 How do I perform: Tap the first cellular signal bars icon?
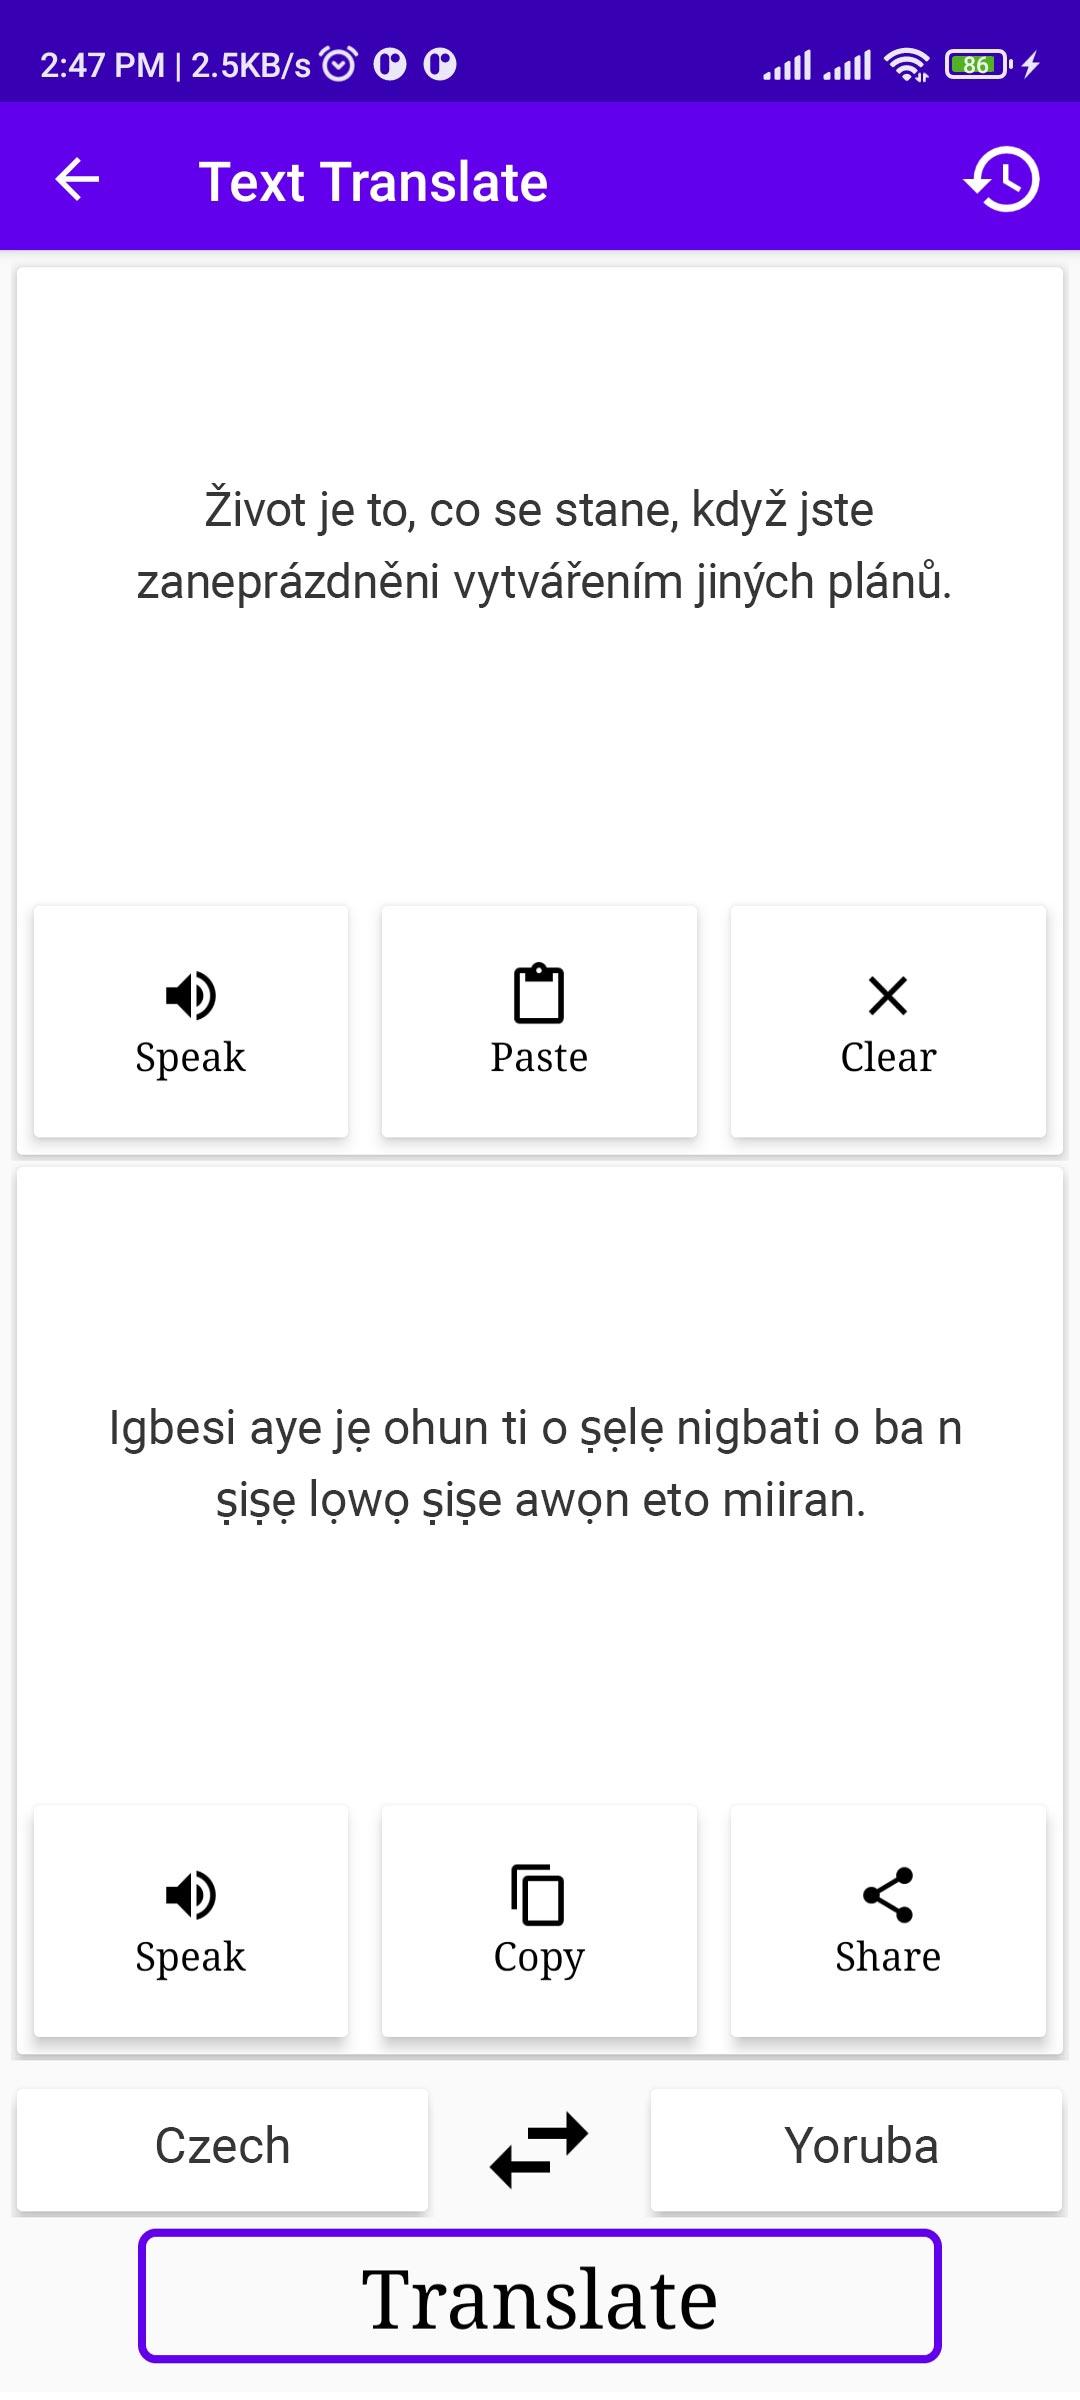click(787, 65)
